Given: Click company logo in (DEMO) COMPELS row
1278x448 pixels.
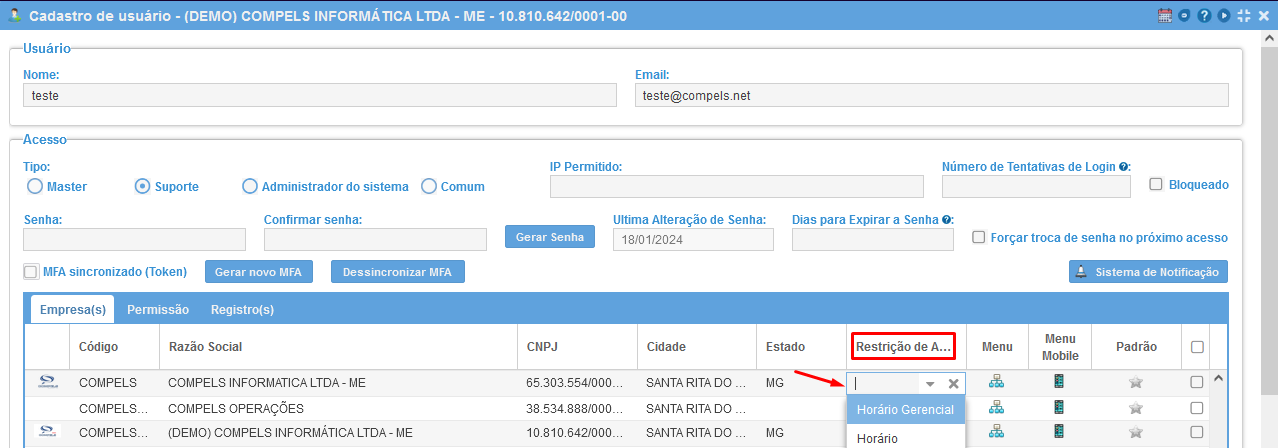Looking at the screenshot, I should click(46, 431).
